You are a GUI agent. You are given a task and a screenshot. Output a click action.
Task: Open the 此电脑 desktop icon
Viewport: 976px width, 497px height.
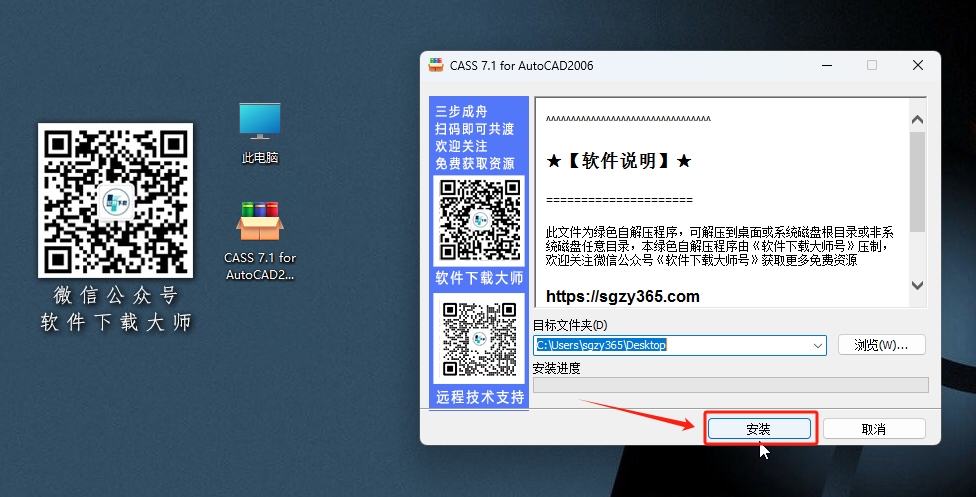click(x=260, y=133)
